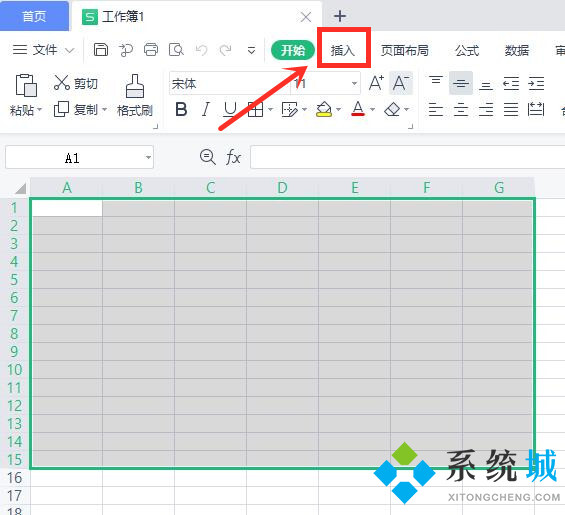The image size is (565, 515).
Task: Align text left
Action: click(436, 109)
